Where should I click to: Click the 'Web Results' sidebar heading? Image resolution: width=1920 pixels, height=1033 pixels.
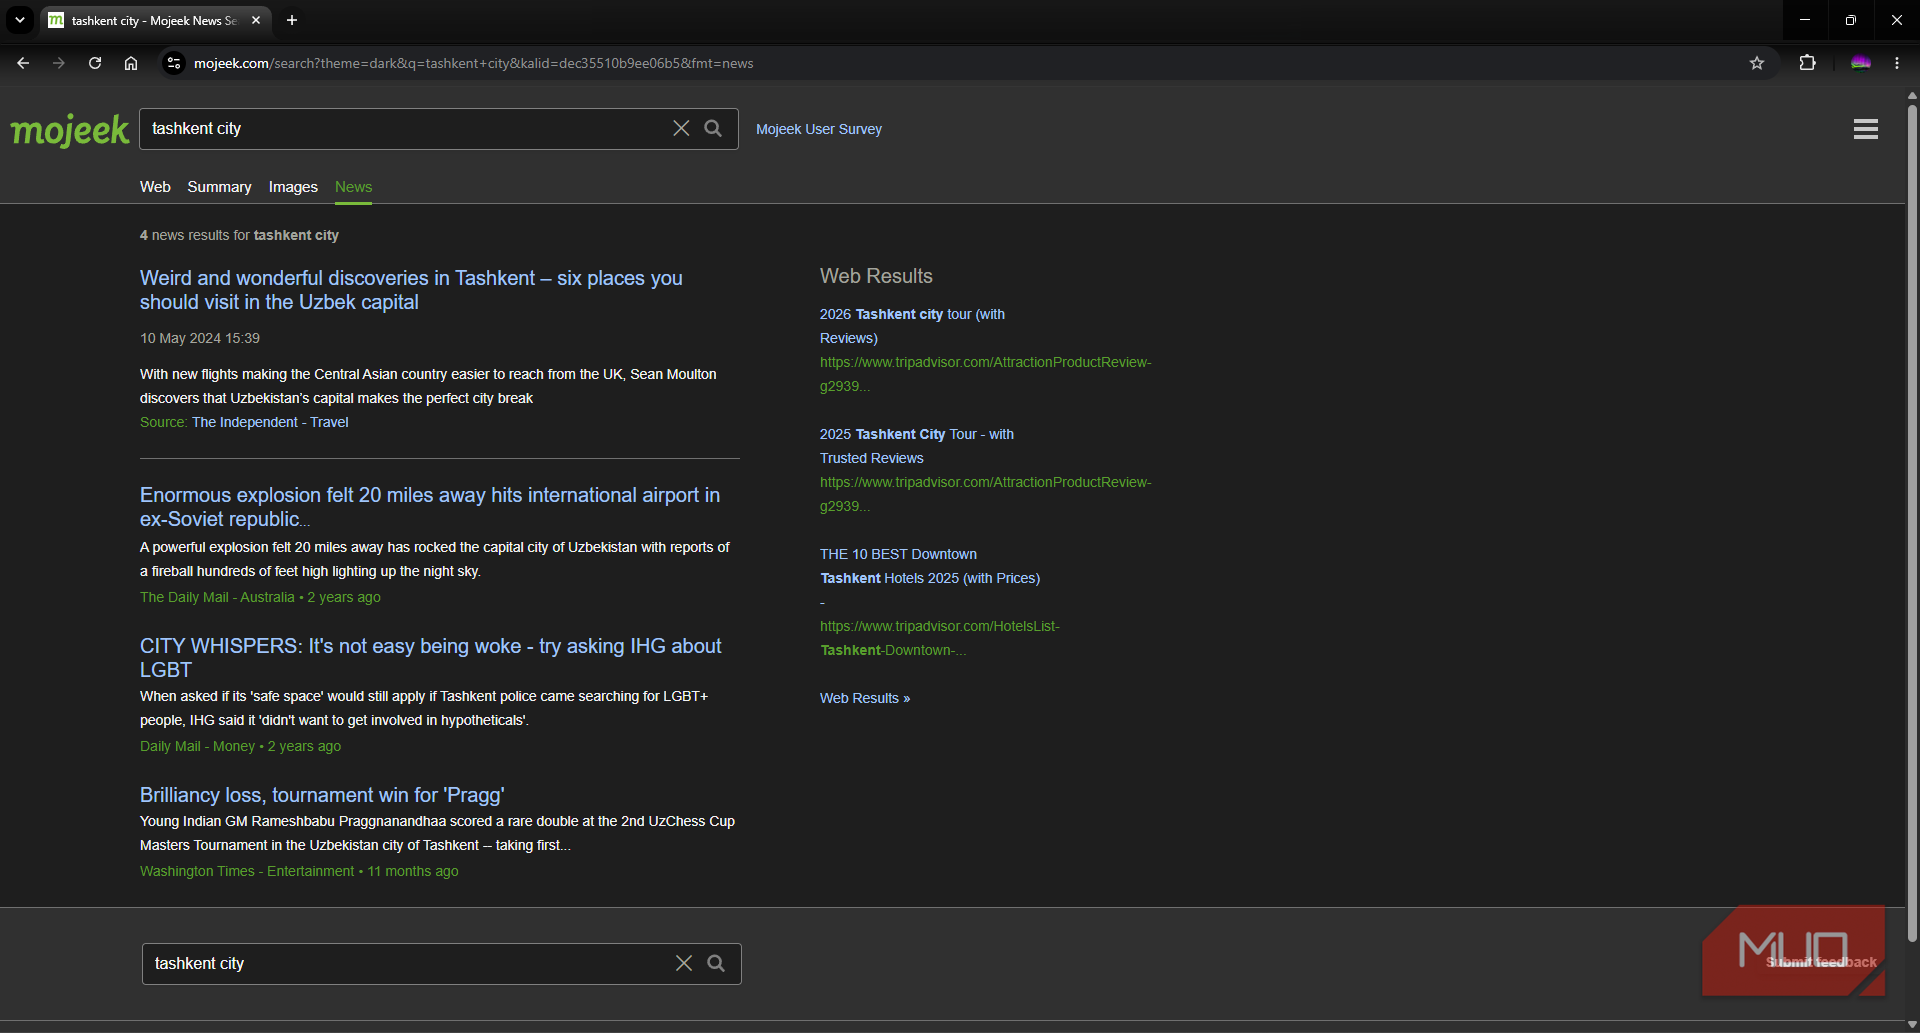coord(876,276)
